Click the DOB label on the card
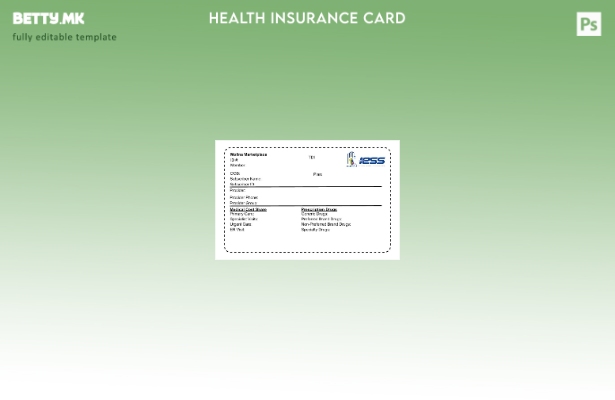Image resolution: width=615 pixels, height=400 pixels. coord(235,174)
